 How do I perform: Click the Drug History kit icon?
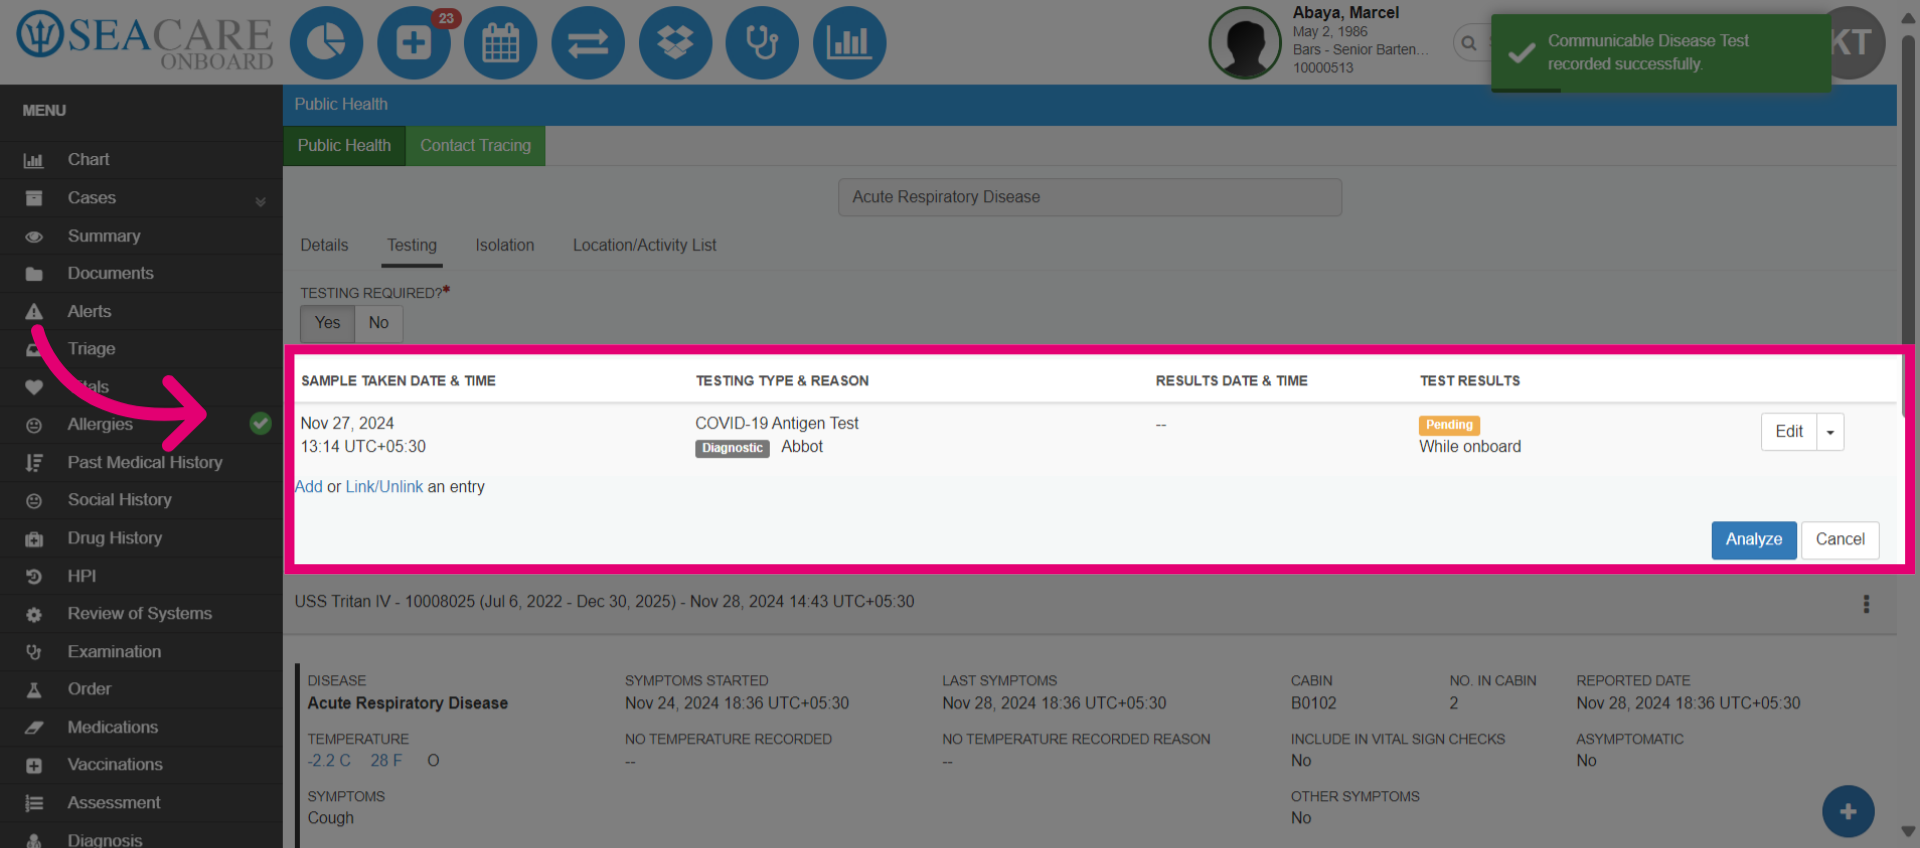pyautogui.click(x=34, y=539)
